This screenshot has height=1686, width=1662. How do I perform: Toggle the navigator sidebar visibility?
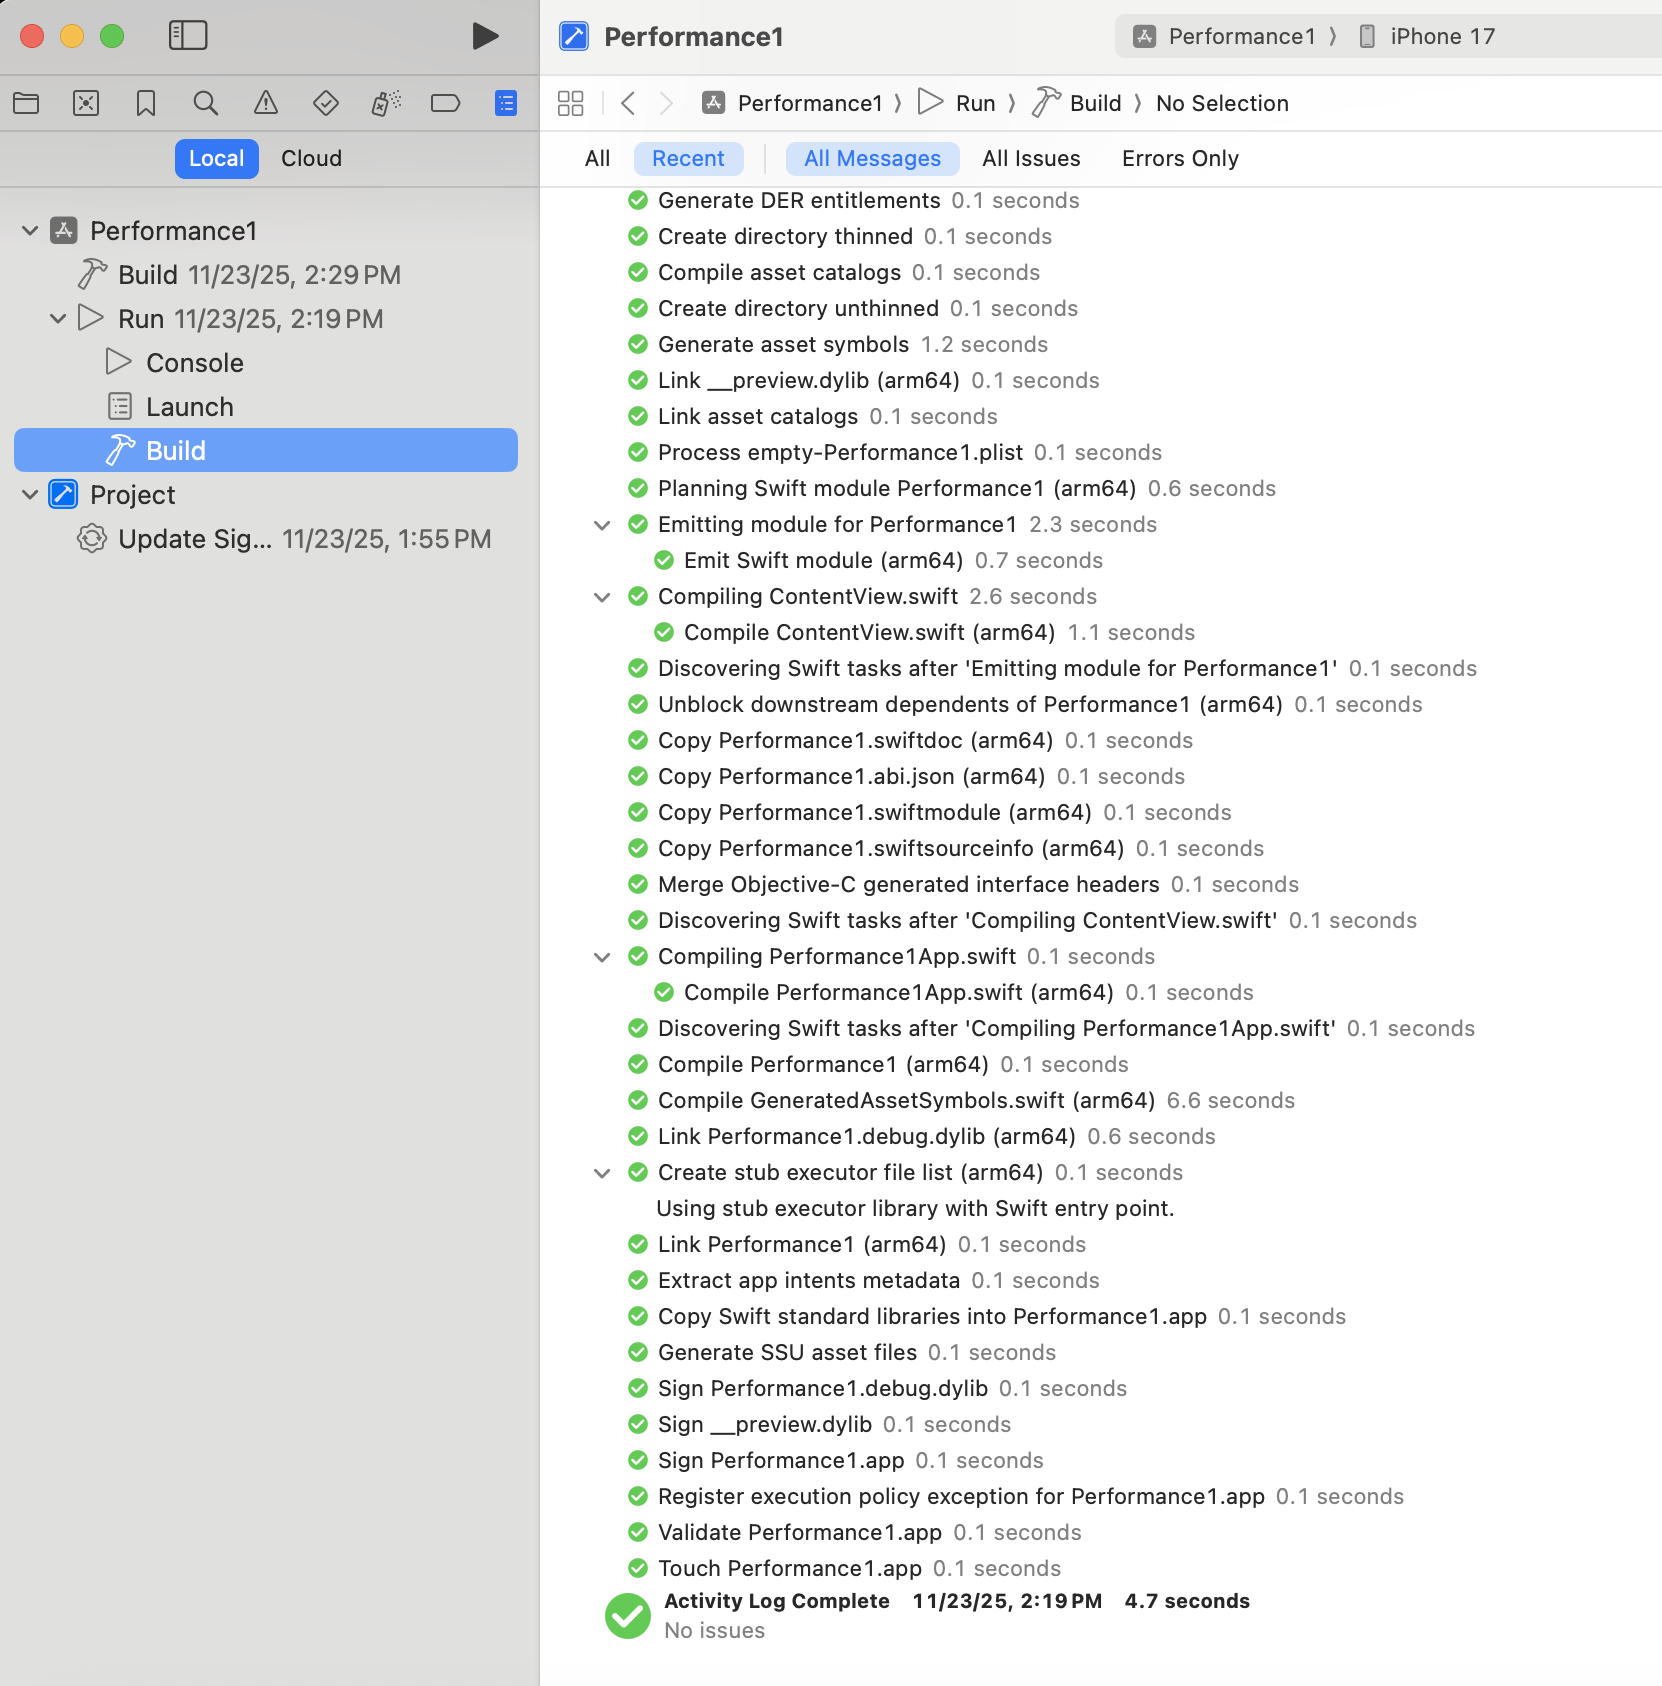188,36
